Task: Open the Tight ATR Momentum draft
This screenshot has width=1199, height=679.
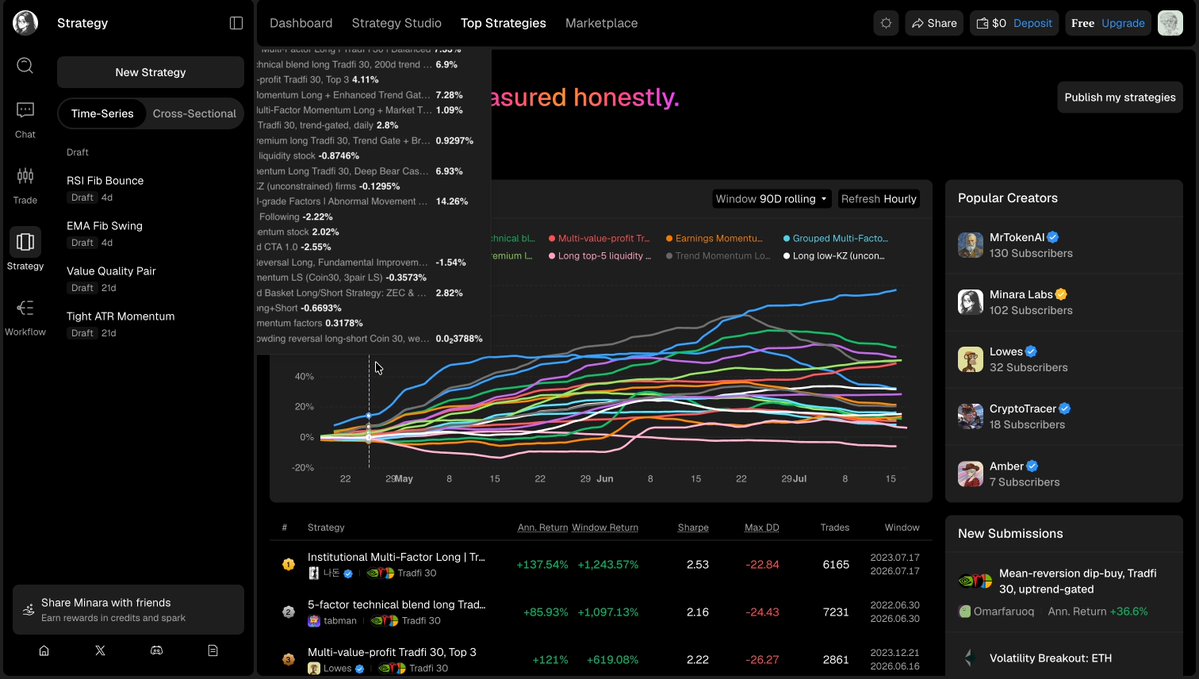Action: [x=151, y=323]
